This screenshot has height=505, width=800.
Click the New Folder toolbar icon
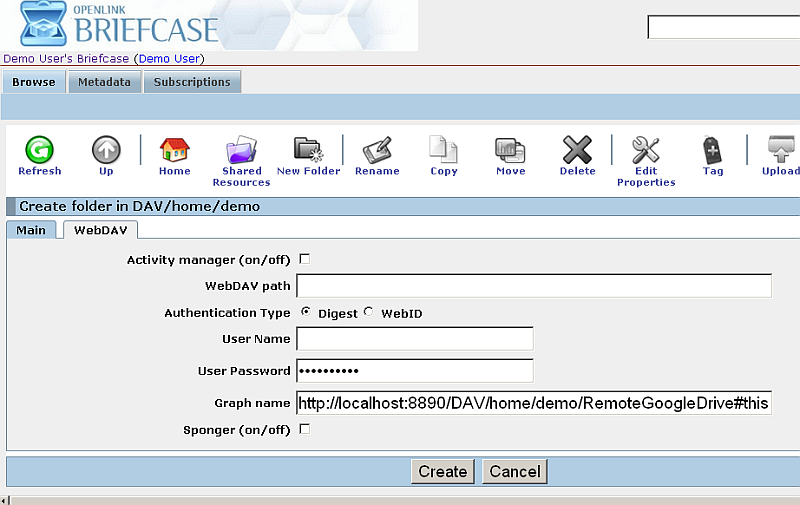pyautogui.click(x=308, y=151)
